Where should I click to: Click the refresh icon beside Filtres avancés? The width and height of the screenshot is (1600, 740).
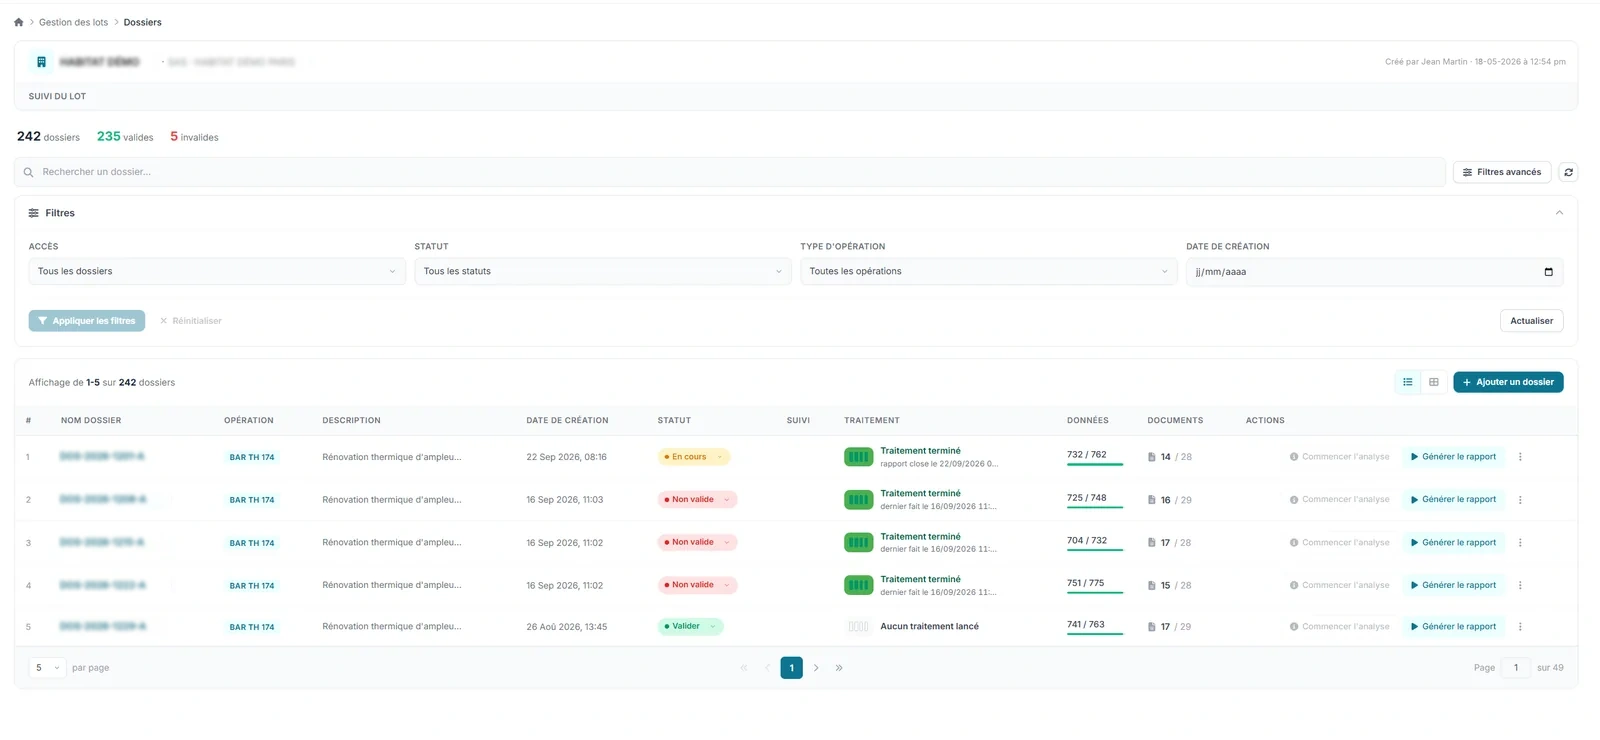coord(1568,172)
